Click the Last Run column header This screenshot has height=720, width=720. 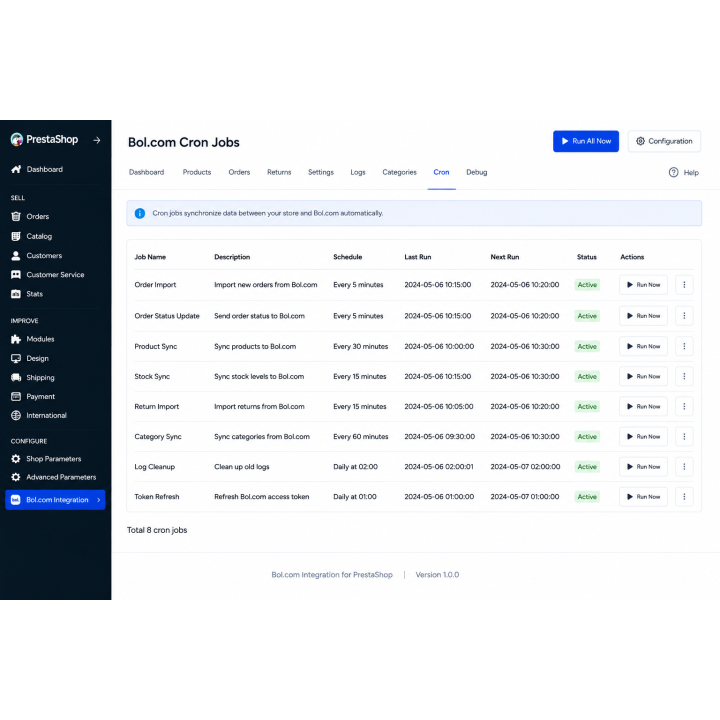point(418,257)
